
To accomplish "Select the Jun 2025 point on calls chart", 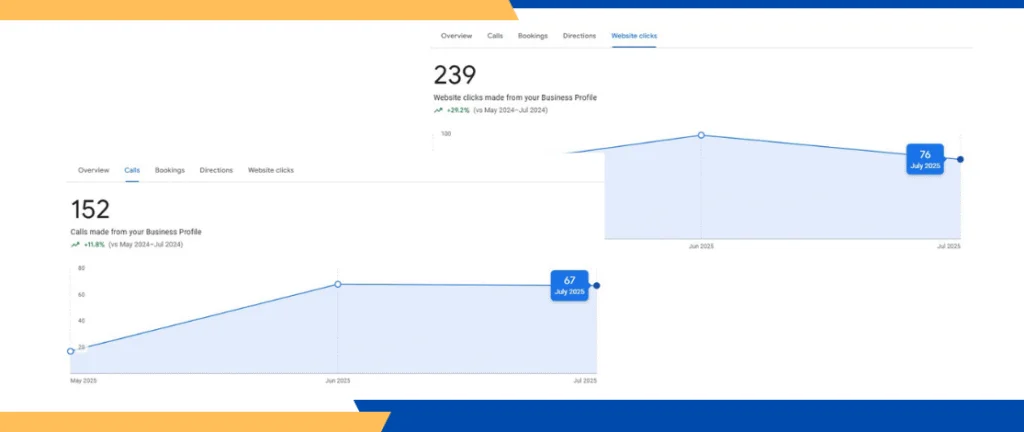I will click(x=338, y=285).
